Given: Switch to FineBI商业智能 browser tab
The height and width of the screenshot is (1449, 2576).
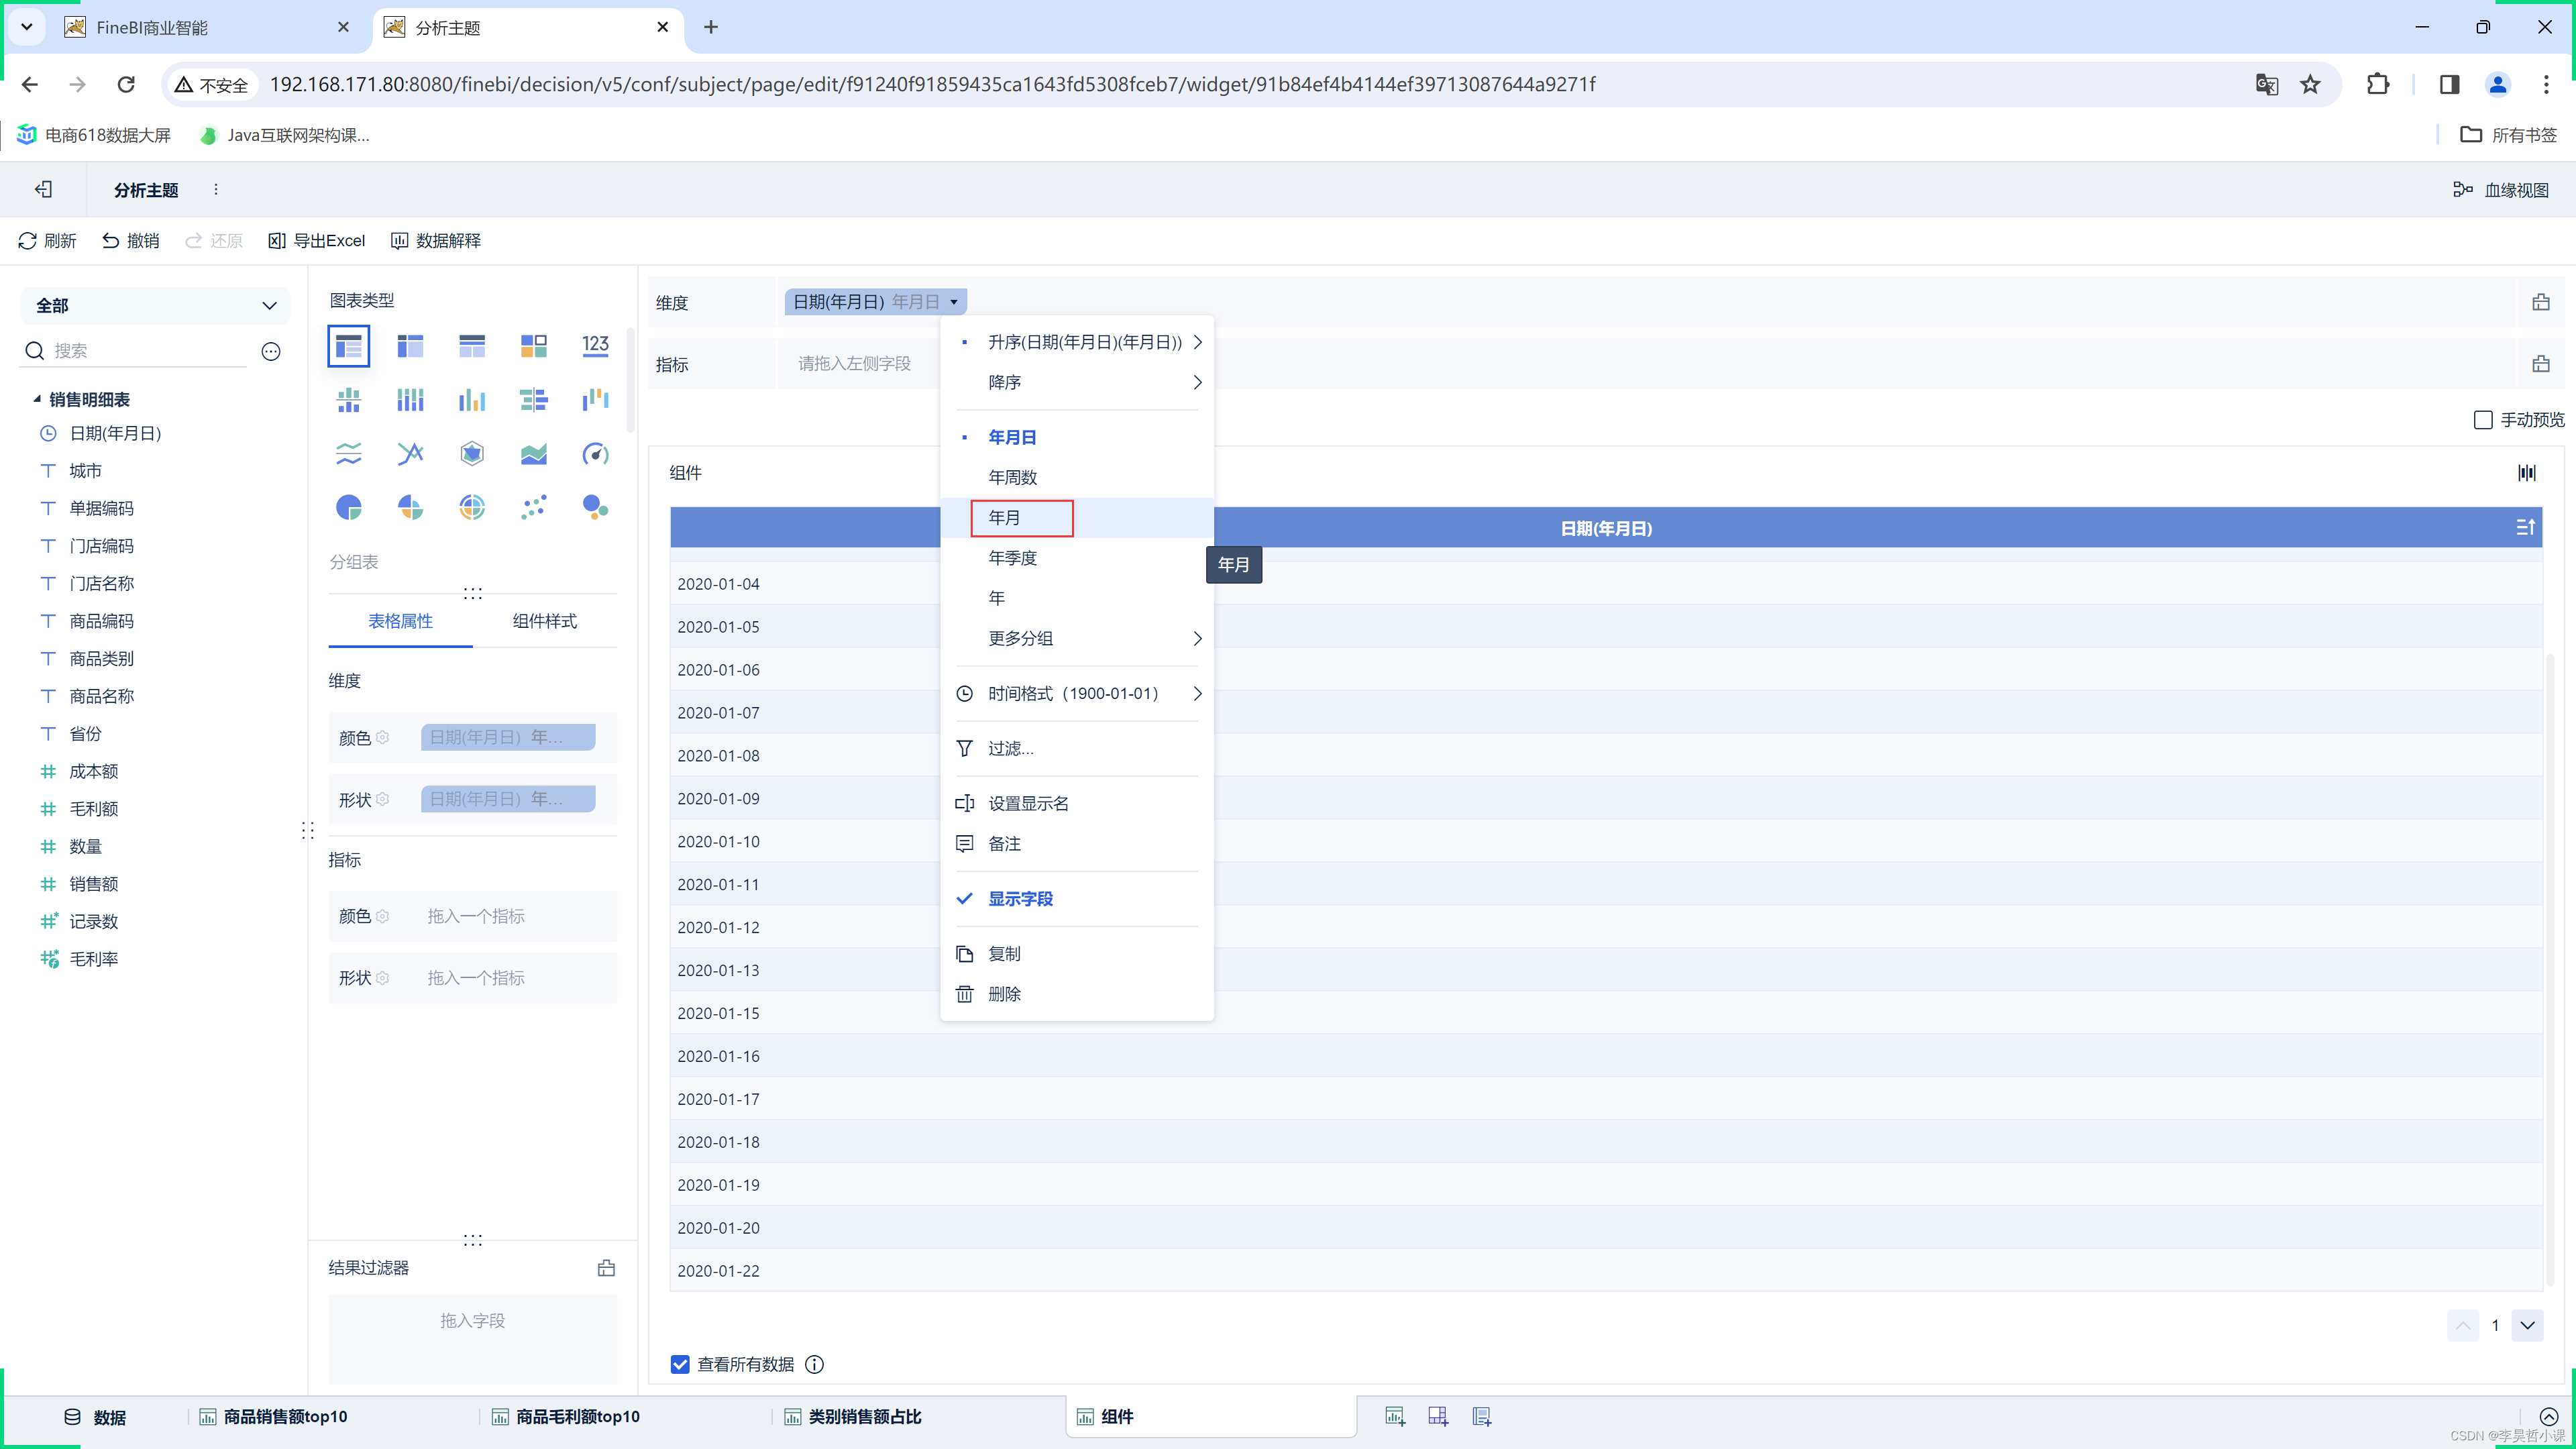Looking at the screenshot, I should pyautogui.click(x=208, y=27).
